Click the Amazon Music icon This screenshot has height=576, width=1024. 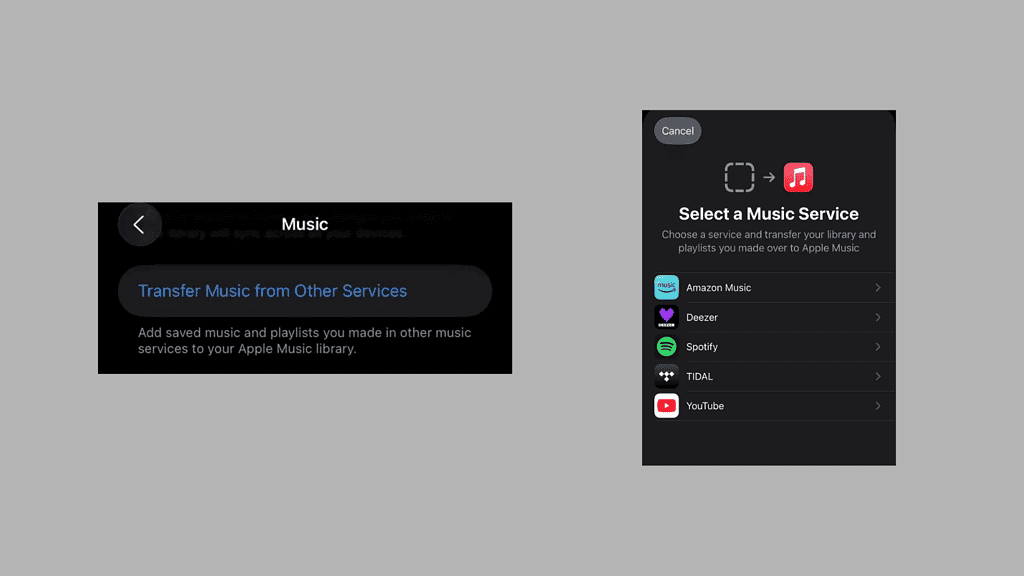click(666, 287)
